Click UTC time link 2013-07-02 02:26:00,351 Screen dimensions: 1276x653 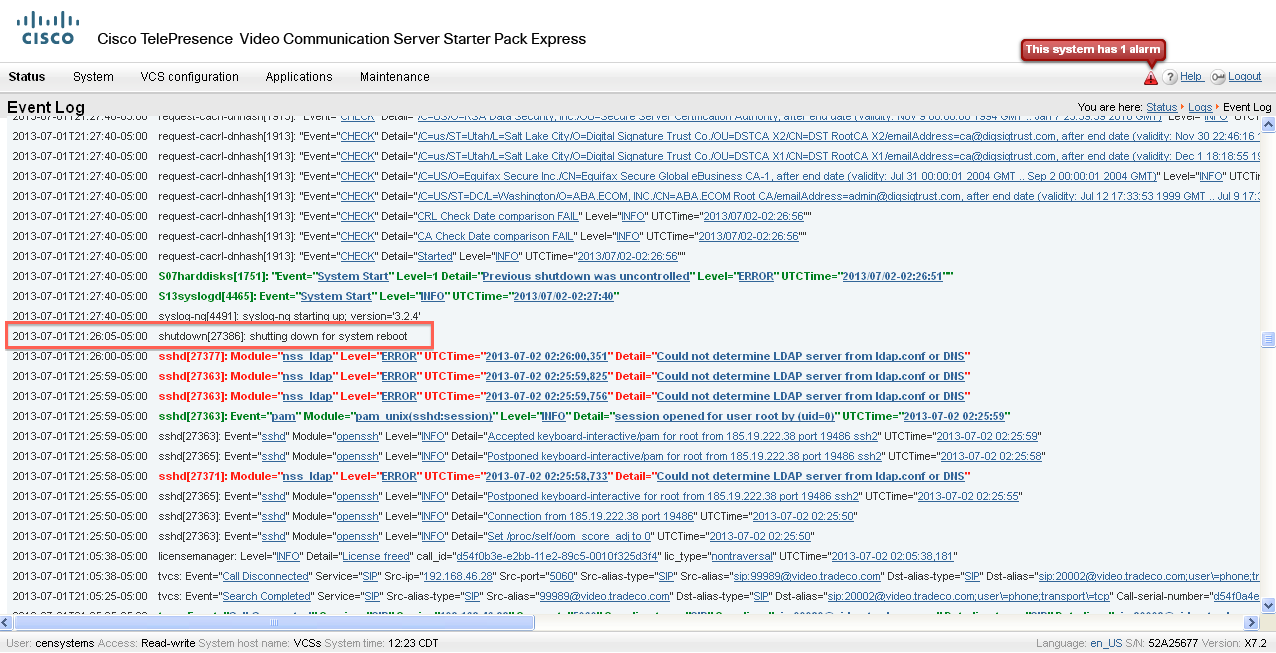546,356
